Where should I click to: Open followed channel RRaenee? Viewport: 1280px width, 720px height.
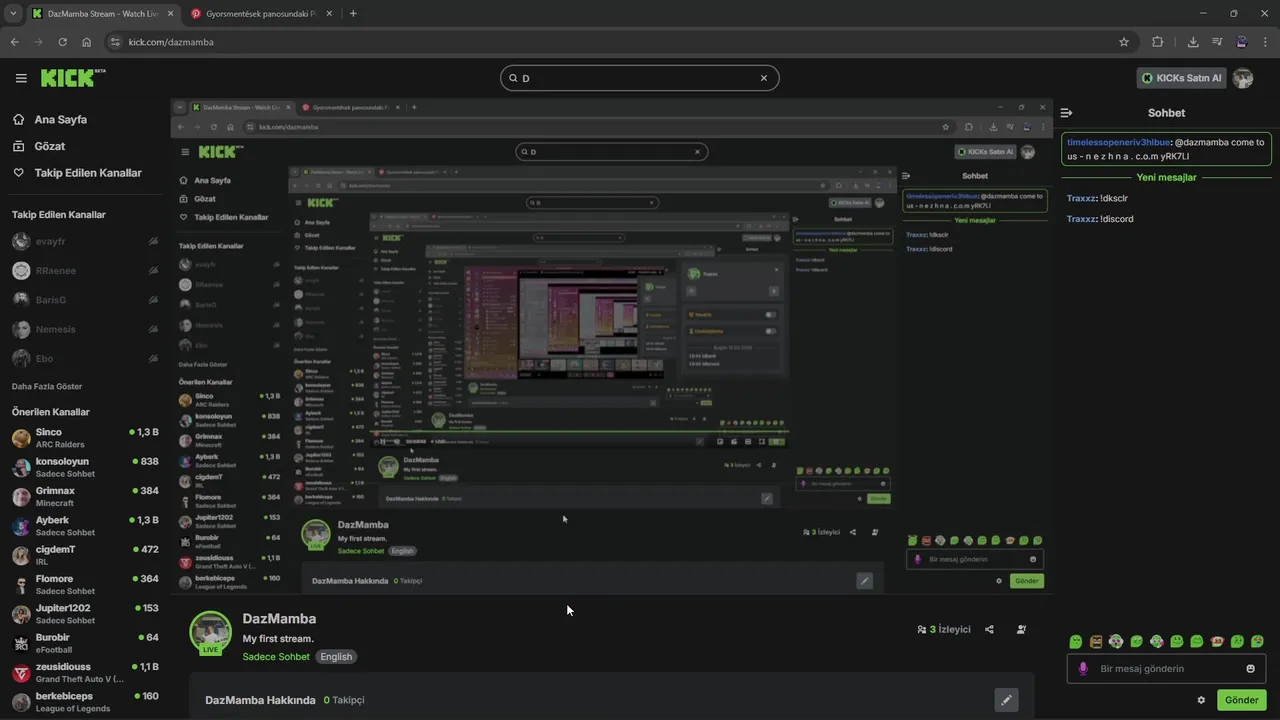pyautogui.click(x=85, y=270)
